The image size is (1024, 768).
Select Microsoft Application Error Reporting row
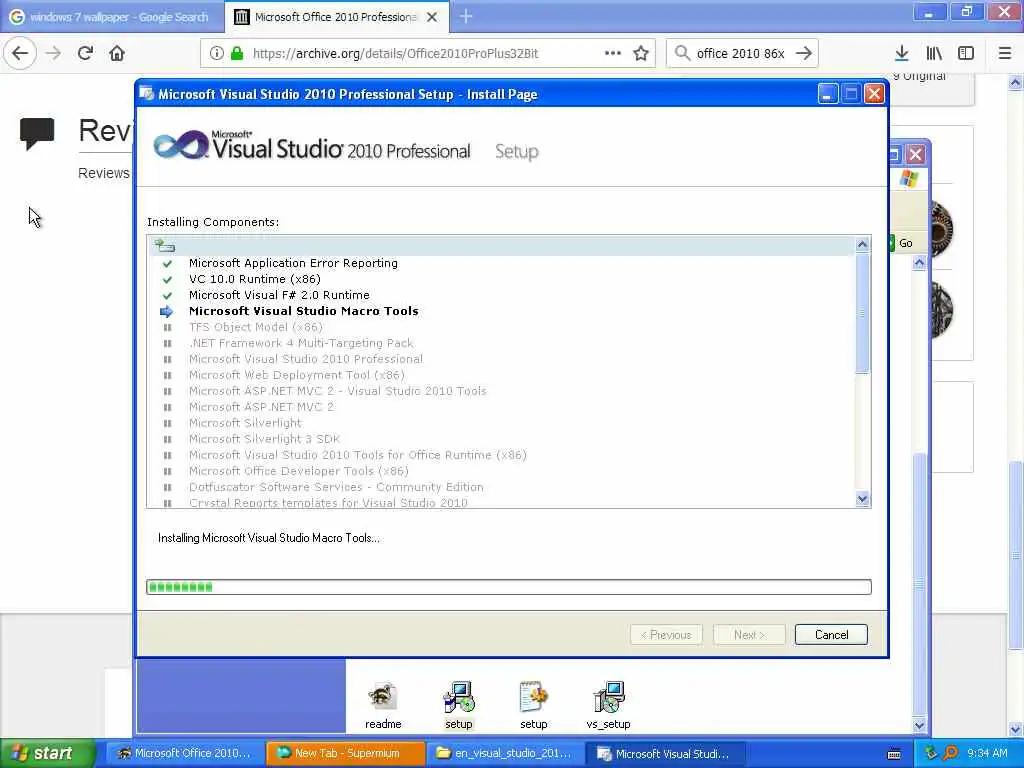(x=293, y=263)
